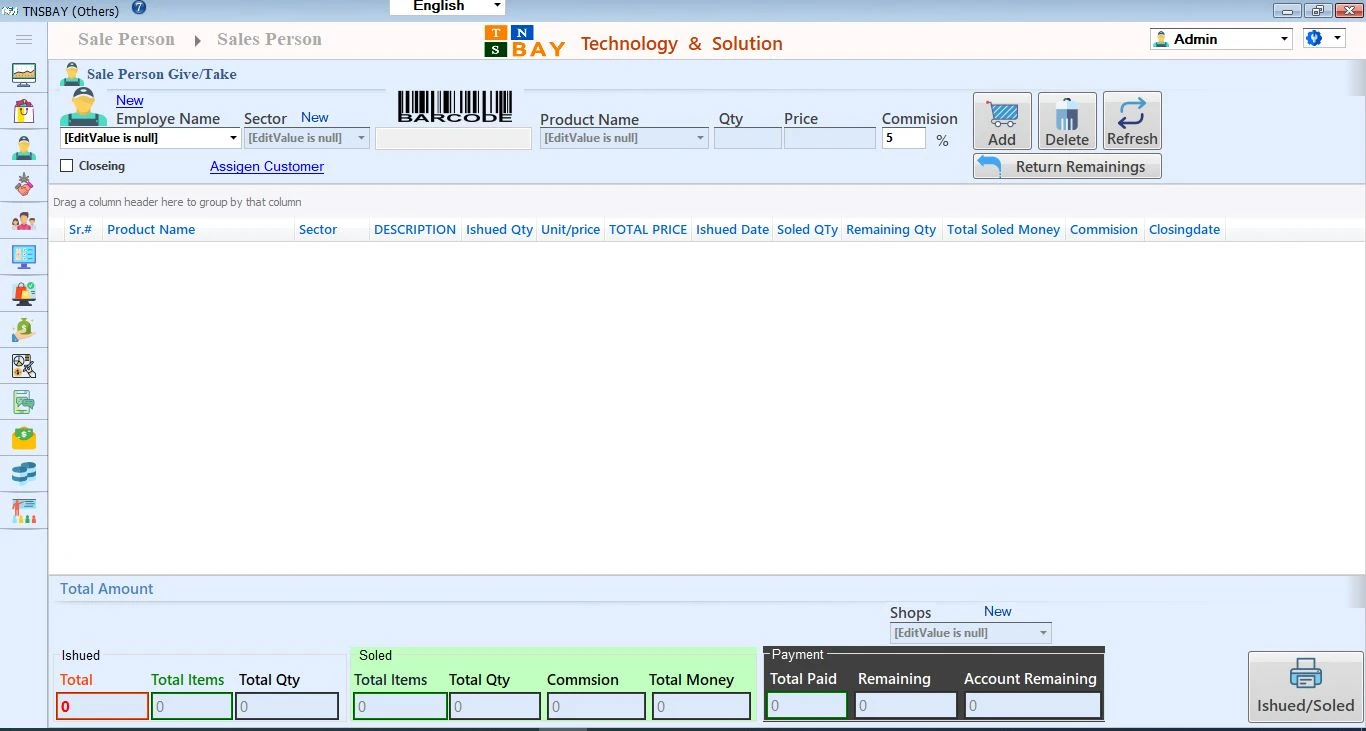Screen dimensions: 1366x731
Task: Enable the Closeing checkbox
Action: (67, 166)
